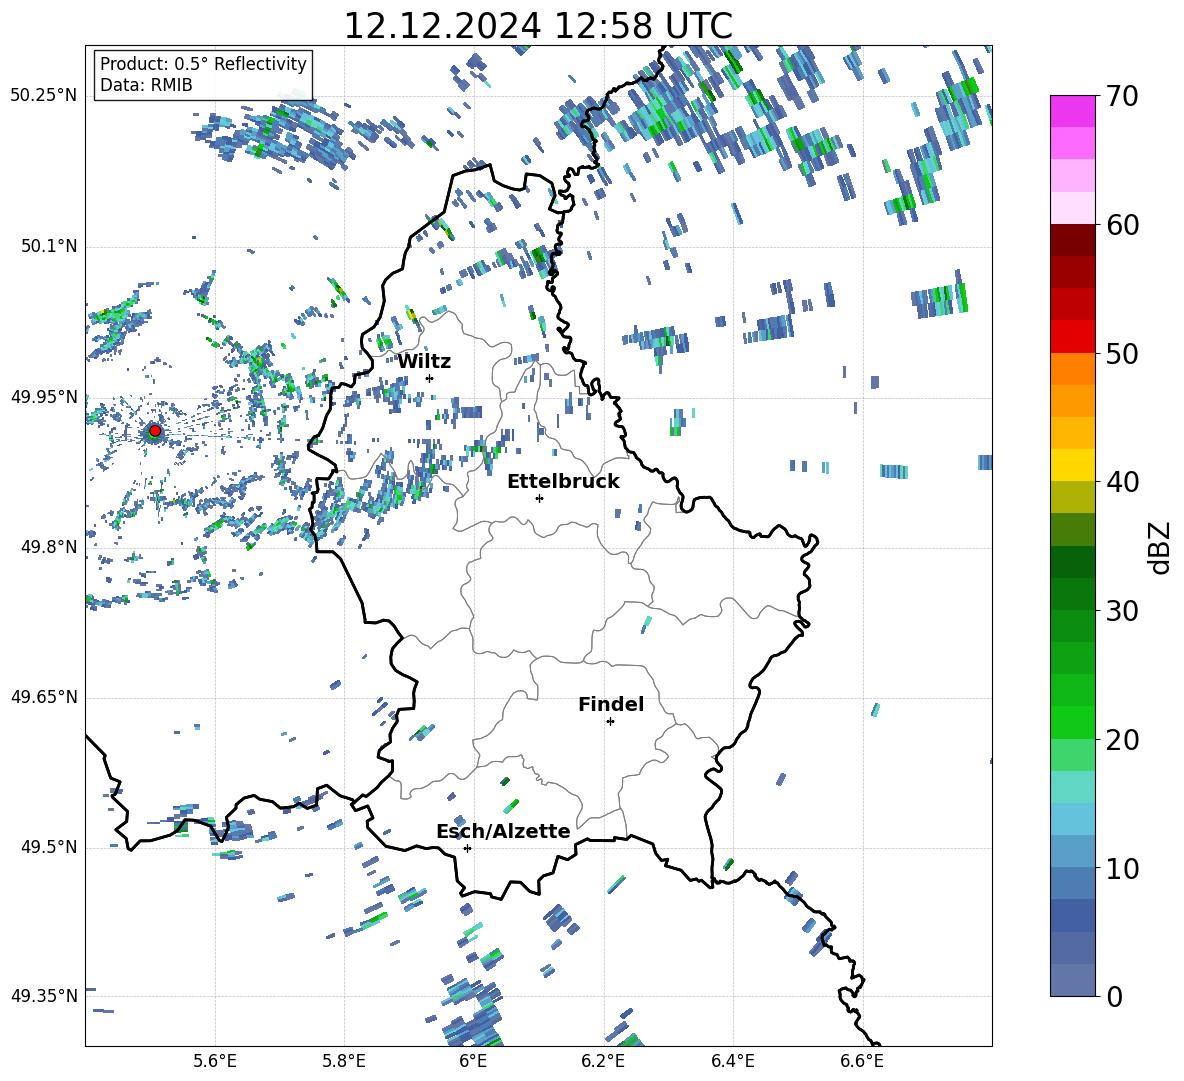Click the 70 colorbar tick label

[x=1123, y=97]
